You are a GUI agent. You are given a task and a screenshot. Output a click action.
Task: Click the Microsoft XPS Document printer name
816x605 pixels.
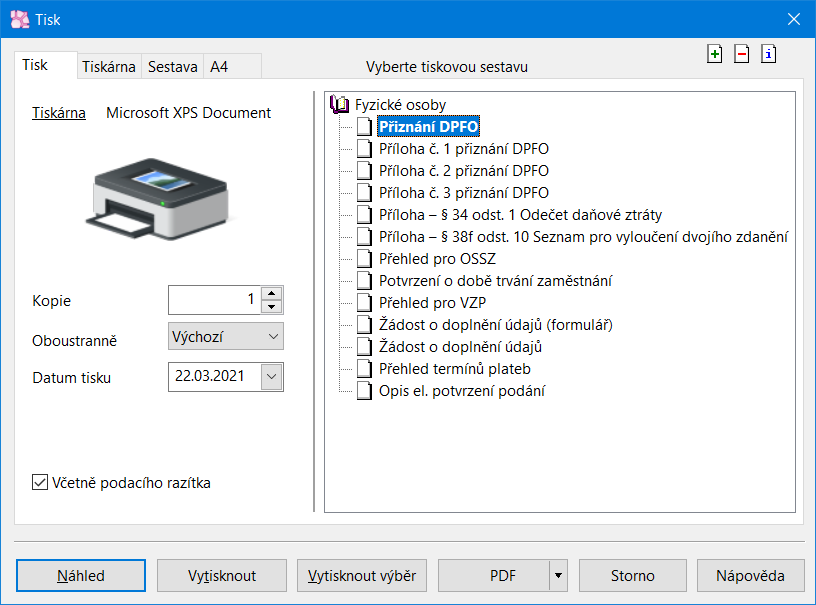tap(188, 112)
